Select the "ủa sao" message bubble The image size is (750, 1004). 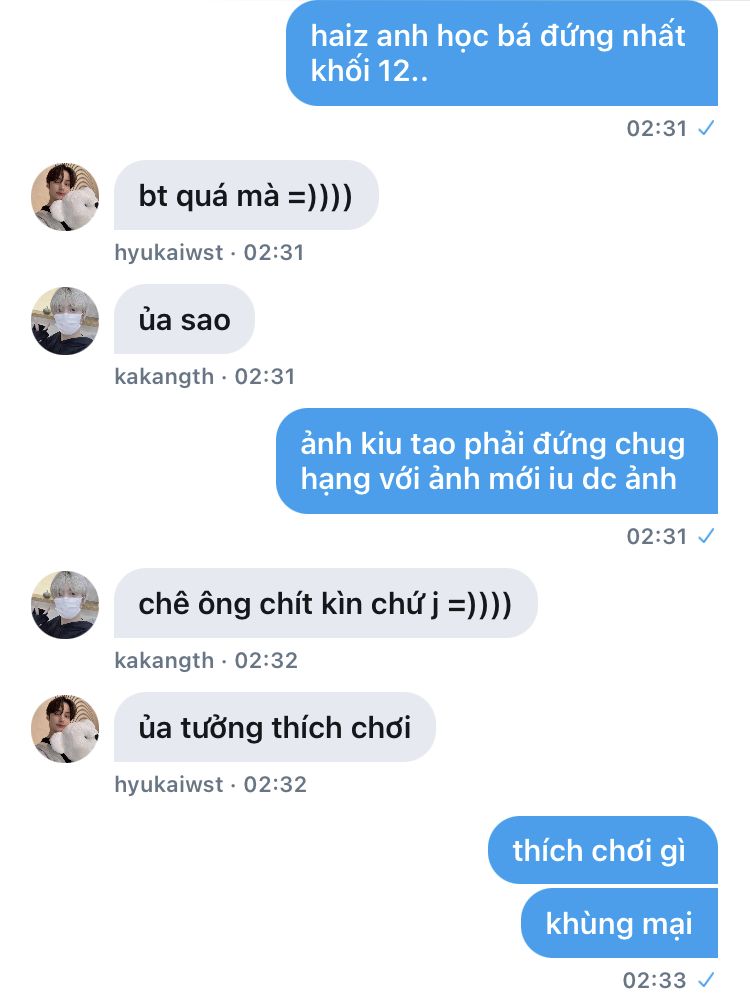point(184,319)
